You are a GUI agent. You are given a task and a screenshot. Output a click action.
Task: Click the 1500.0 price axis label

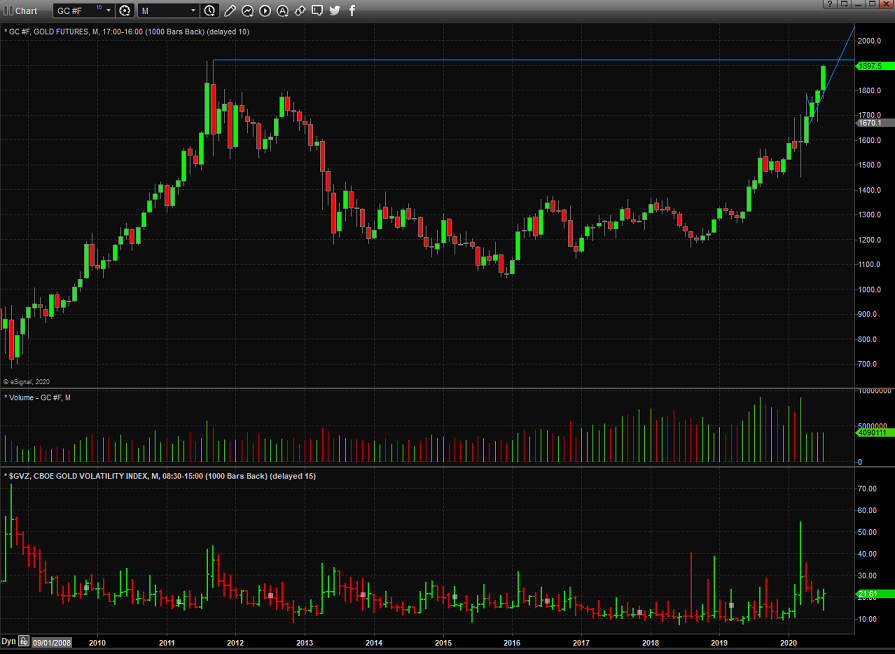click(x=869, y=165)
